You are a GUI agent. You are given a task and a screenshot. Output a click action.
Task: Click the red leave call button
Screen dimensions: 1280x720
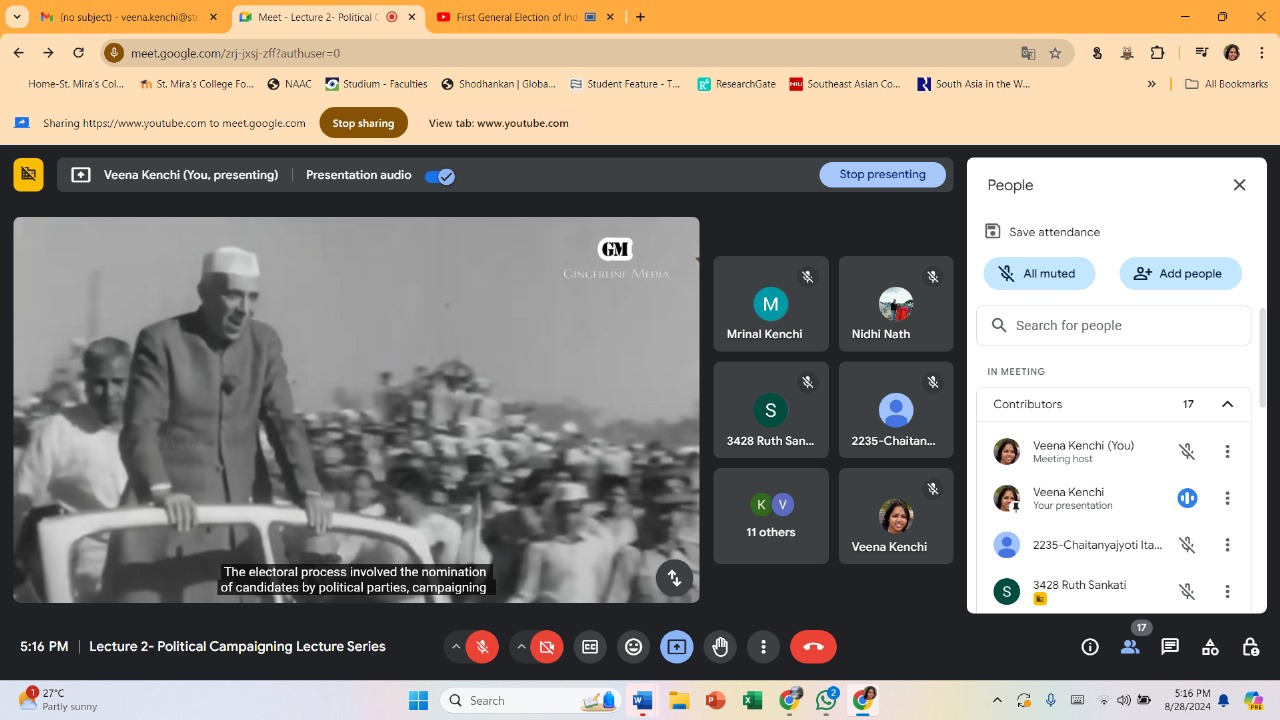(813, 647)
